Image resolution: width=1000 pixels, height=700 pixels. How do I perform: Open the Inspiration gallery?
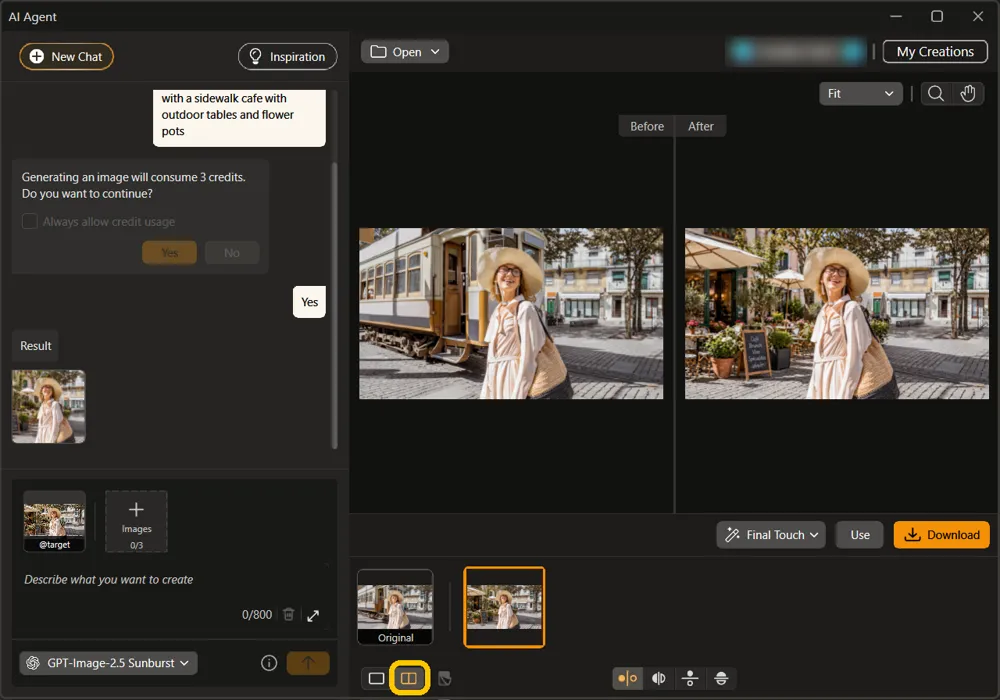pyautogui.click(x=288, y=57)
